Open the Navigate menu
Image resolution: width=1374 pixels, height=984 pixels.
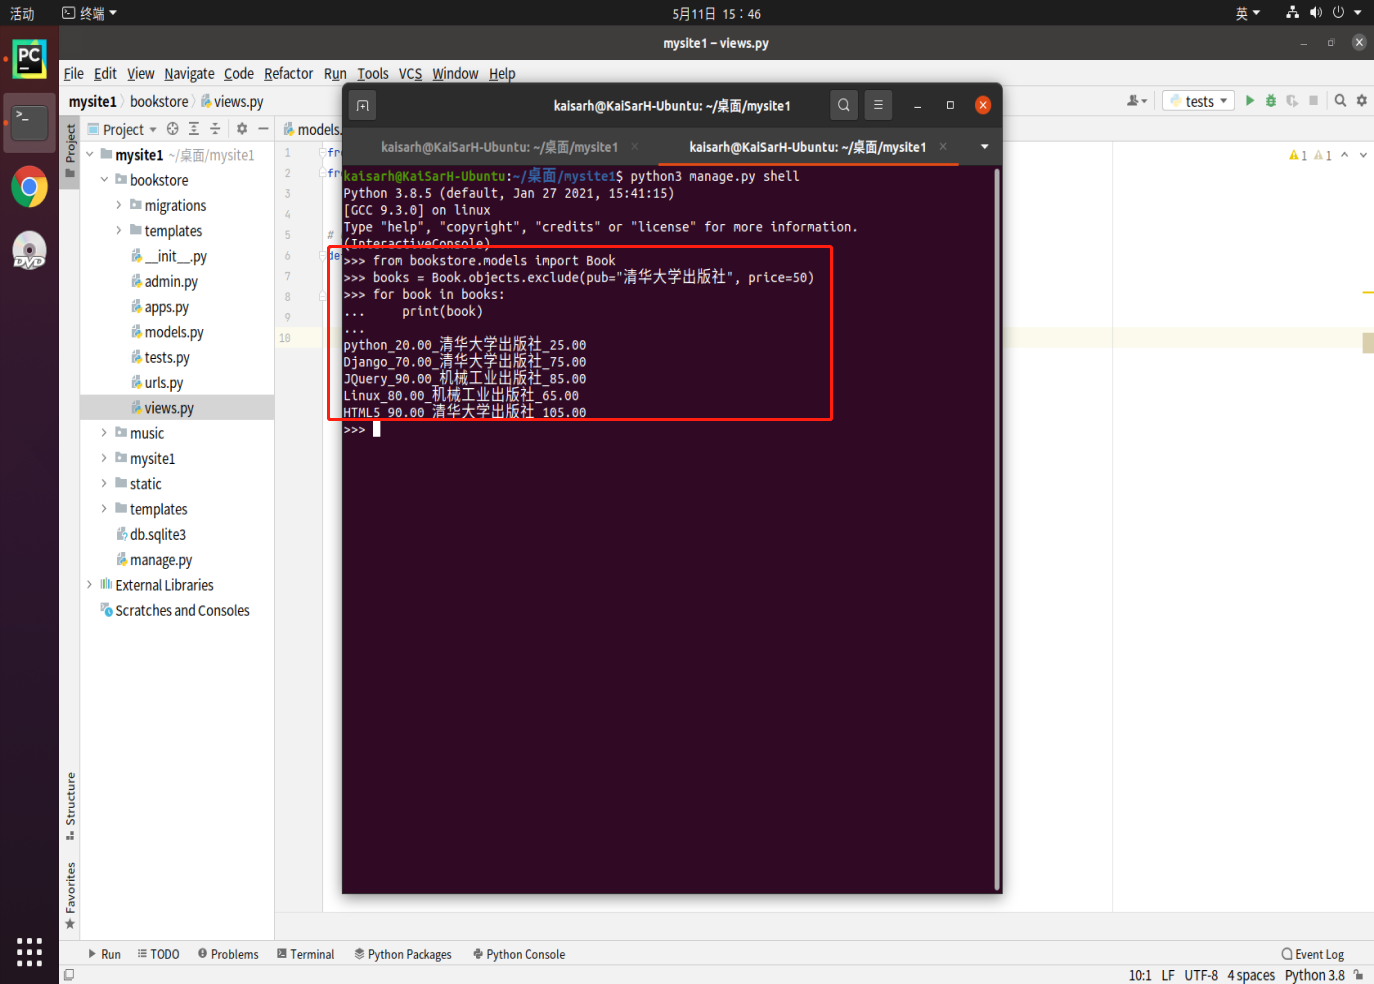[189, 74]
